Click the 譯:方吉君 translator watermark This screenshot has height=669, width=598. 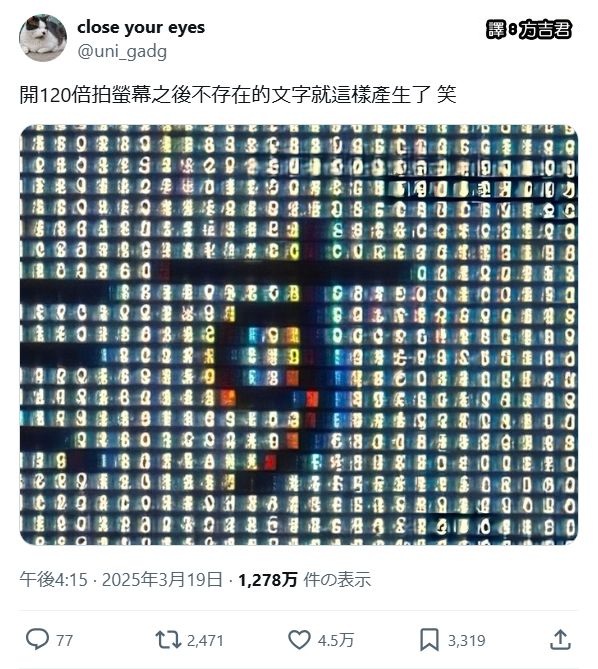coord(528,29)
